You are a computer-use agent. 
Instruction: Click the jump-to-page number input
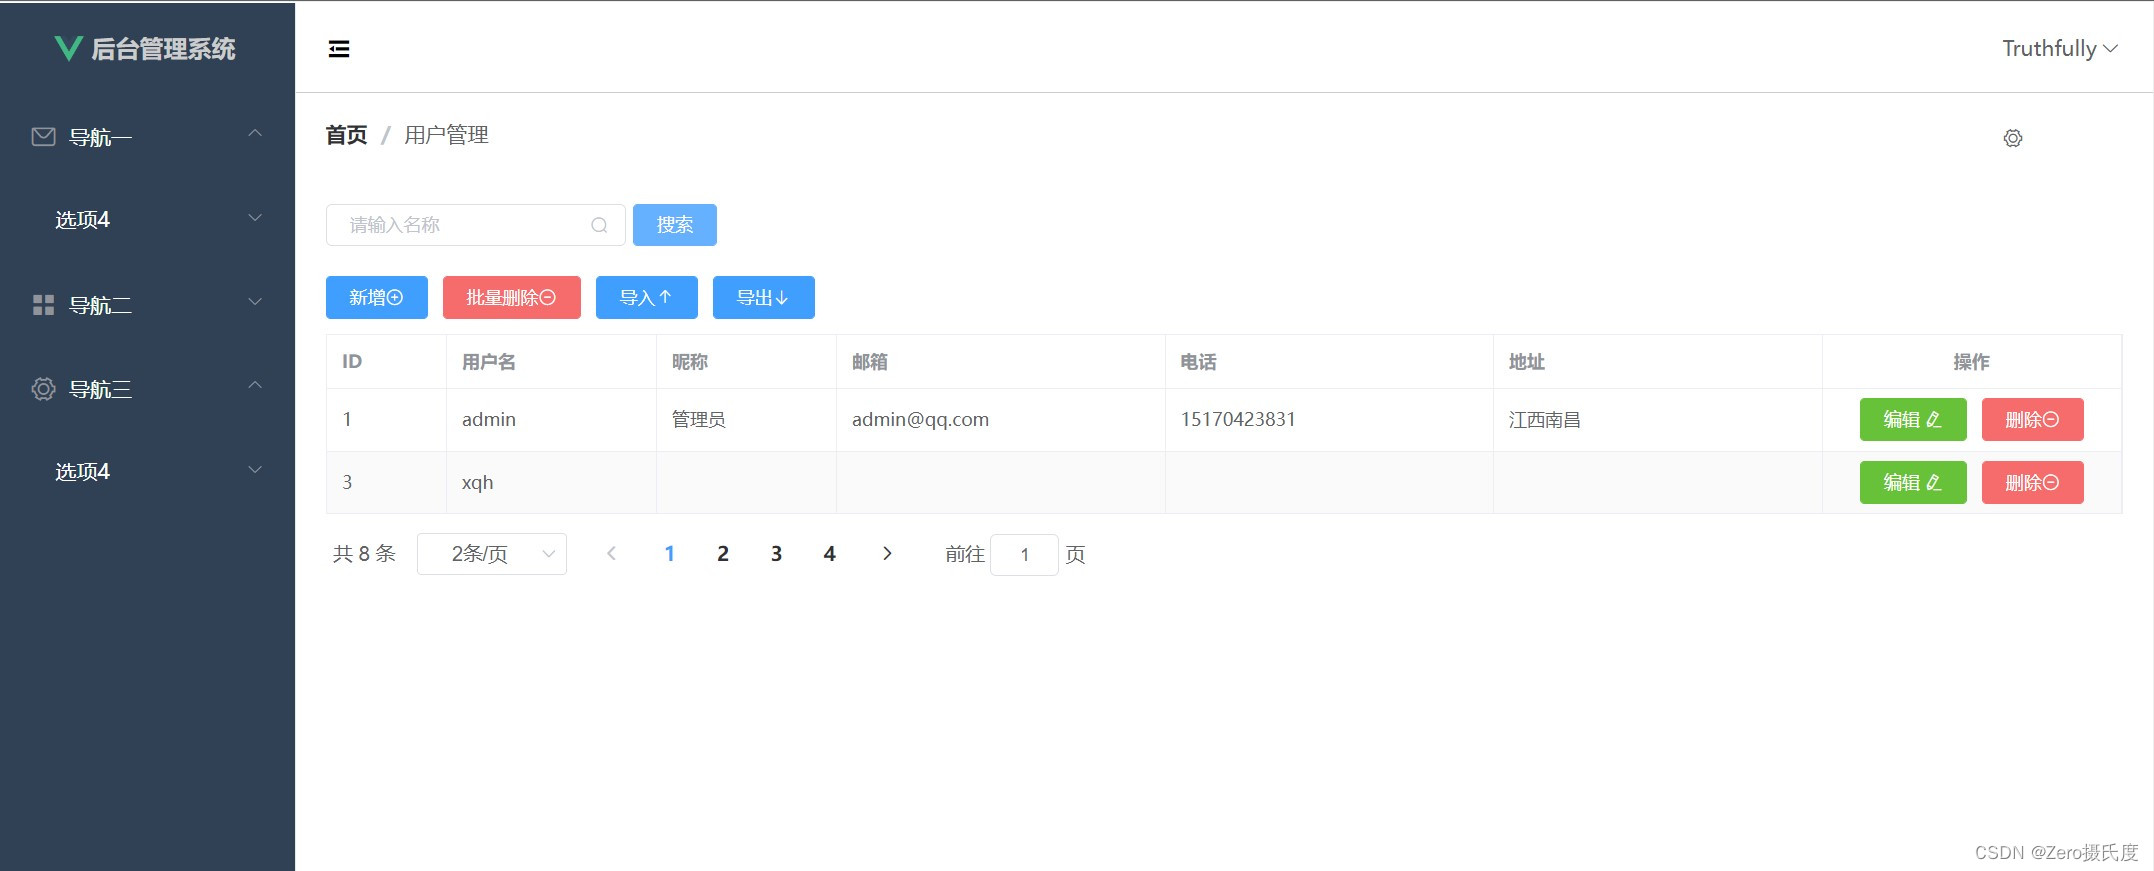pos(1024,554)
